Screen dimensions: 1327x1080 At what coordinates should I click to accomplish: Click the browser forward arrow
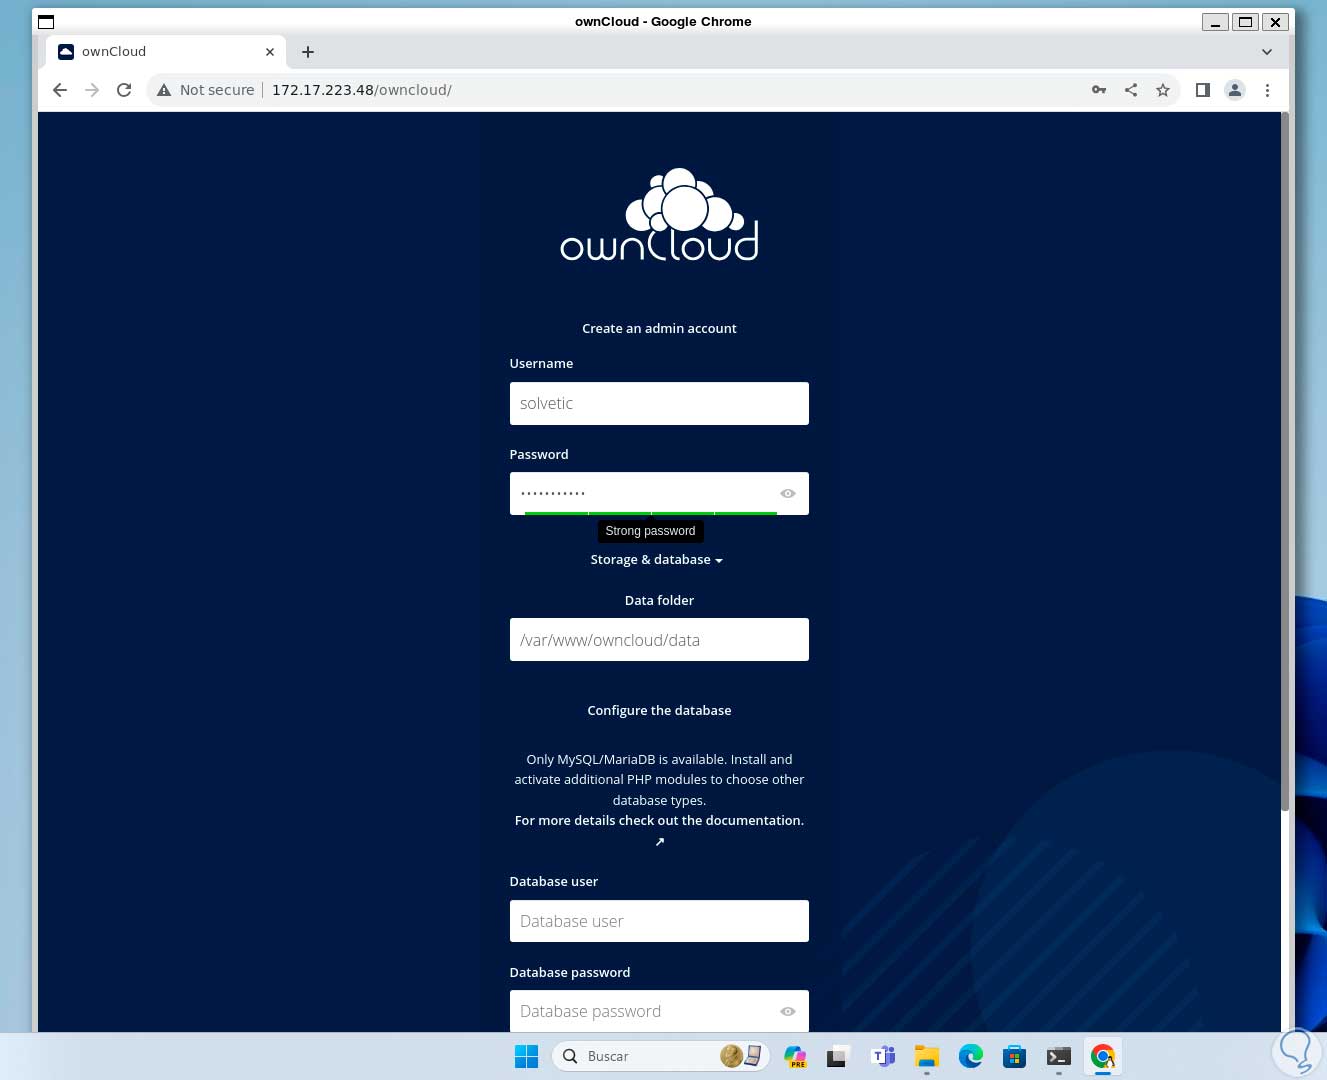[x=92, y=90]
